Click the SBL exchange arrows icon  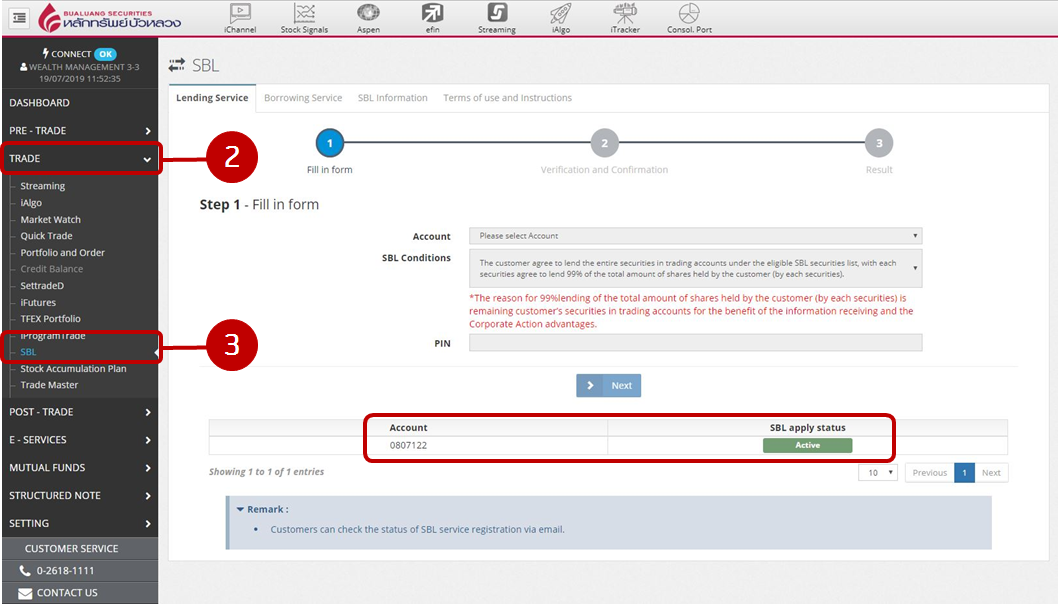[x=177, y=65]
